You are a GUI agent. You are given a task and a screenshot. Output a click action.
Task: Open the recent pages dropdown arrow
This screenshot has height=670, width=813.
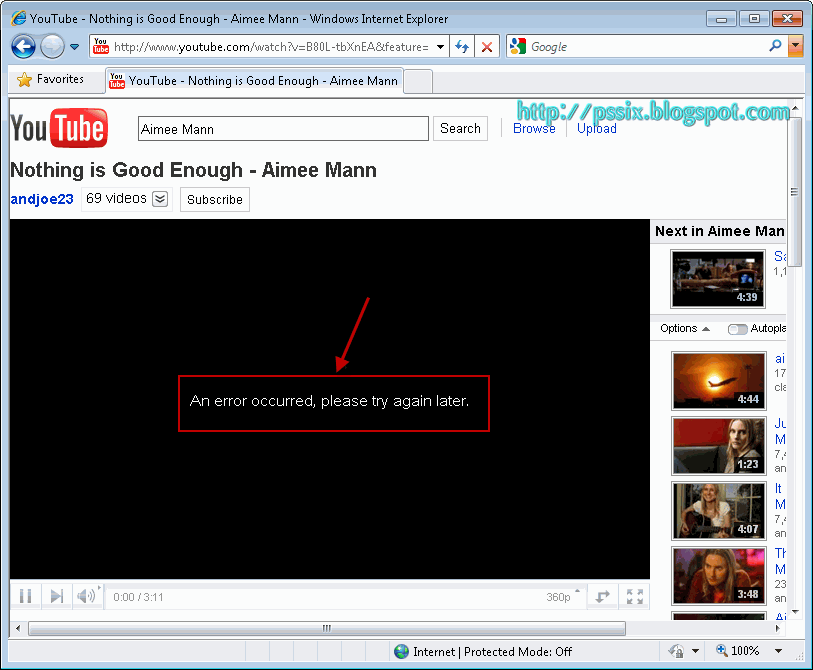(x=75, y=47)
